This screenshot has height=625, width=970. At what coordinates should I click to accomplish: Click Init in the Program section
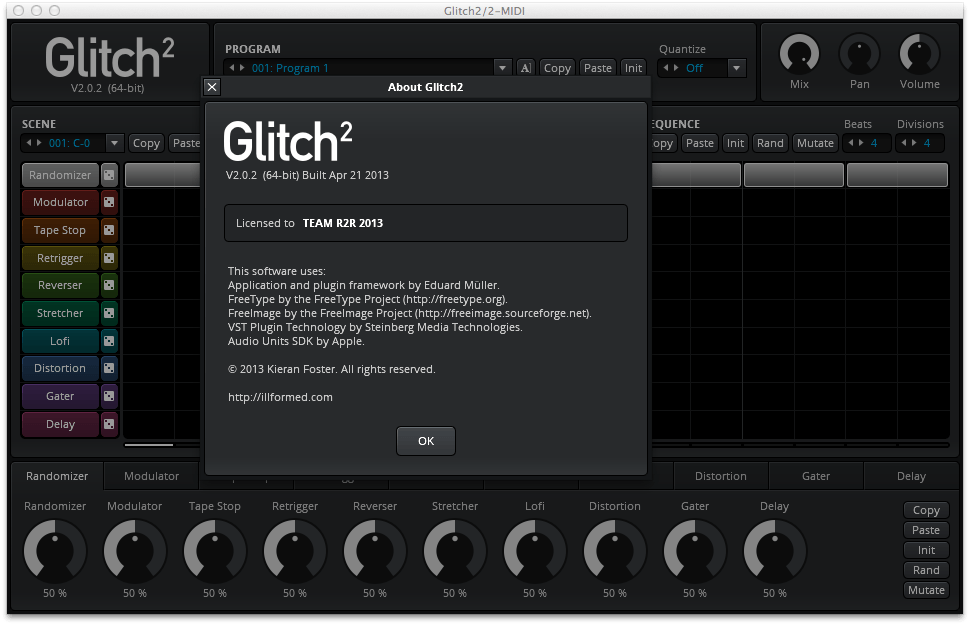pyautogui.click(x=633, y=68)
